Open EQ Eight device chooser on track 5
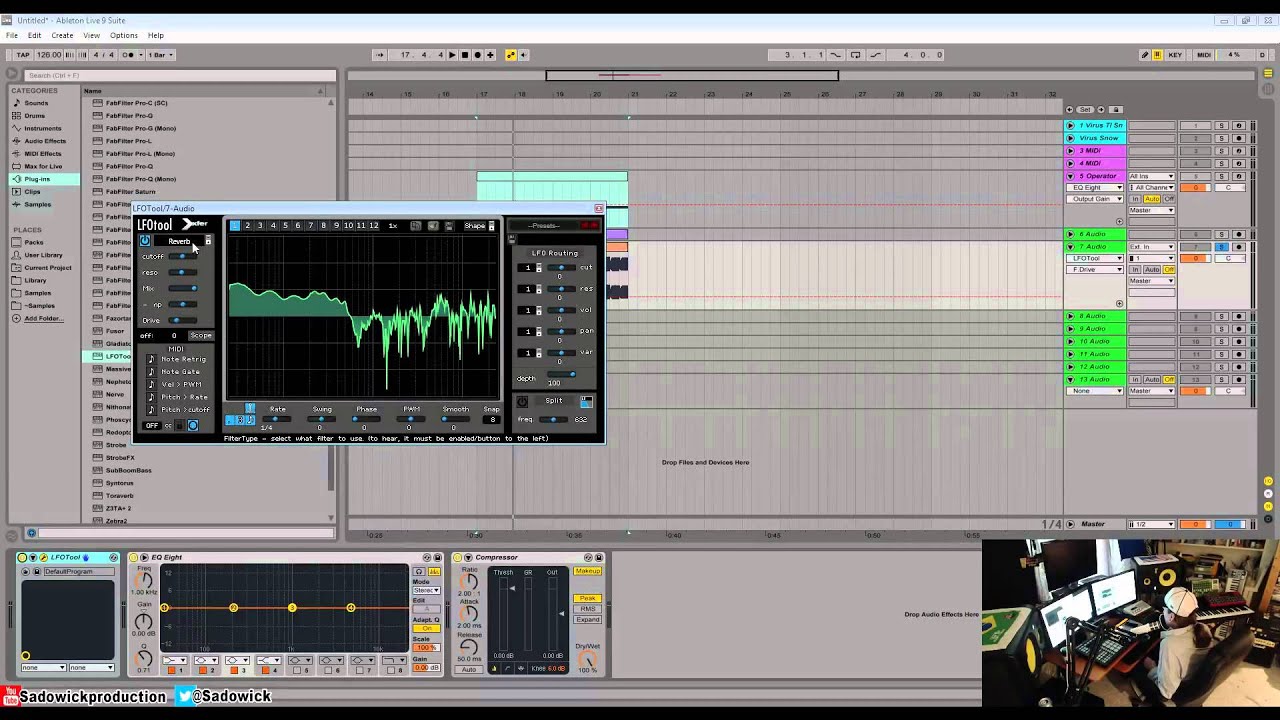This screenshot has height=720, width=1280. click(1095, 188)
